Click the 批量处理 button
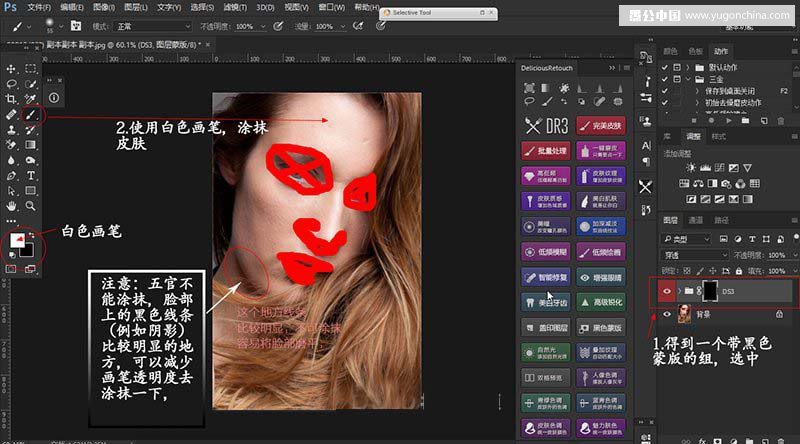800x444 pixels. 546,151
